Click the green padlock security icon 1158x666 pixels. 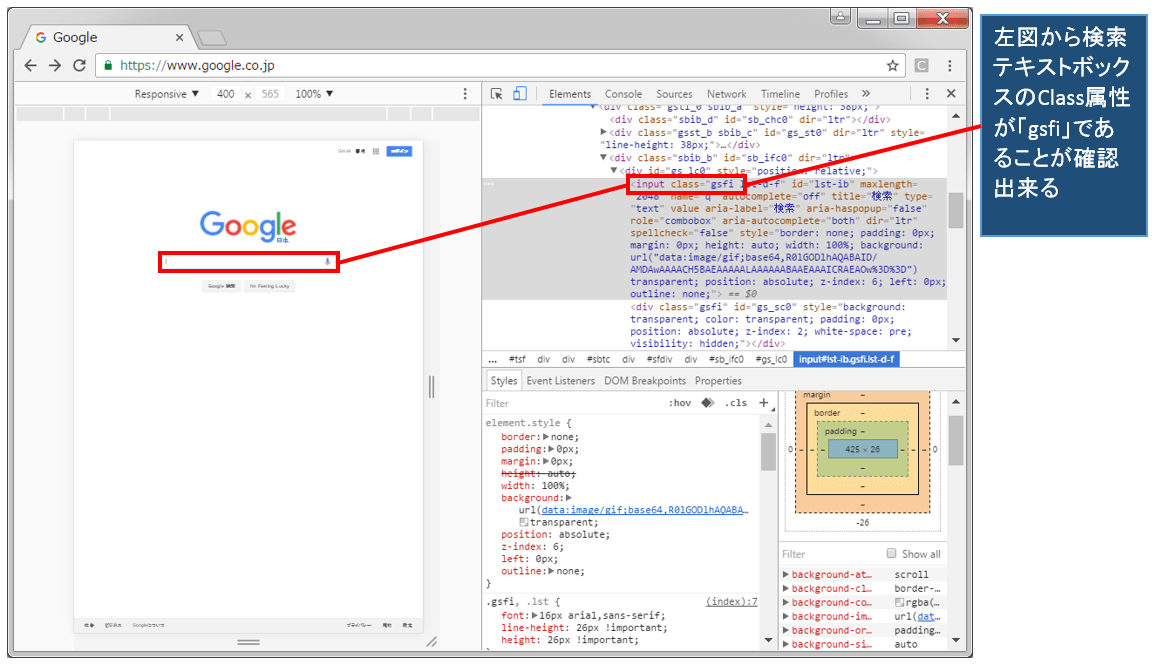pyautogui.click(x=108, y=66)
